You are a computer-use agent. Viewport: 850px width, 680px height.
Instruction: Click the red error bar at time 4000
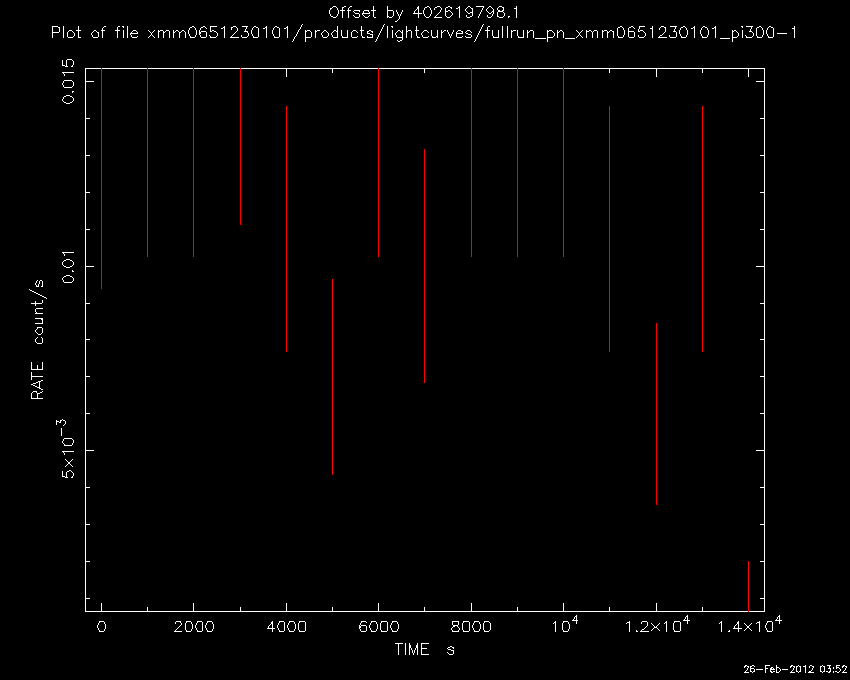(286, 229)
